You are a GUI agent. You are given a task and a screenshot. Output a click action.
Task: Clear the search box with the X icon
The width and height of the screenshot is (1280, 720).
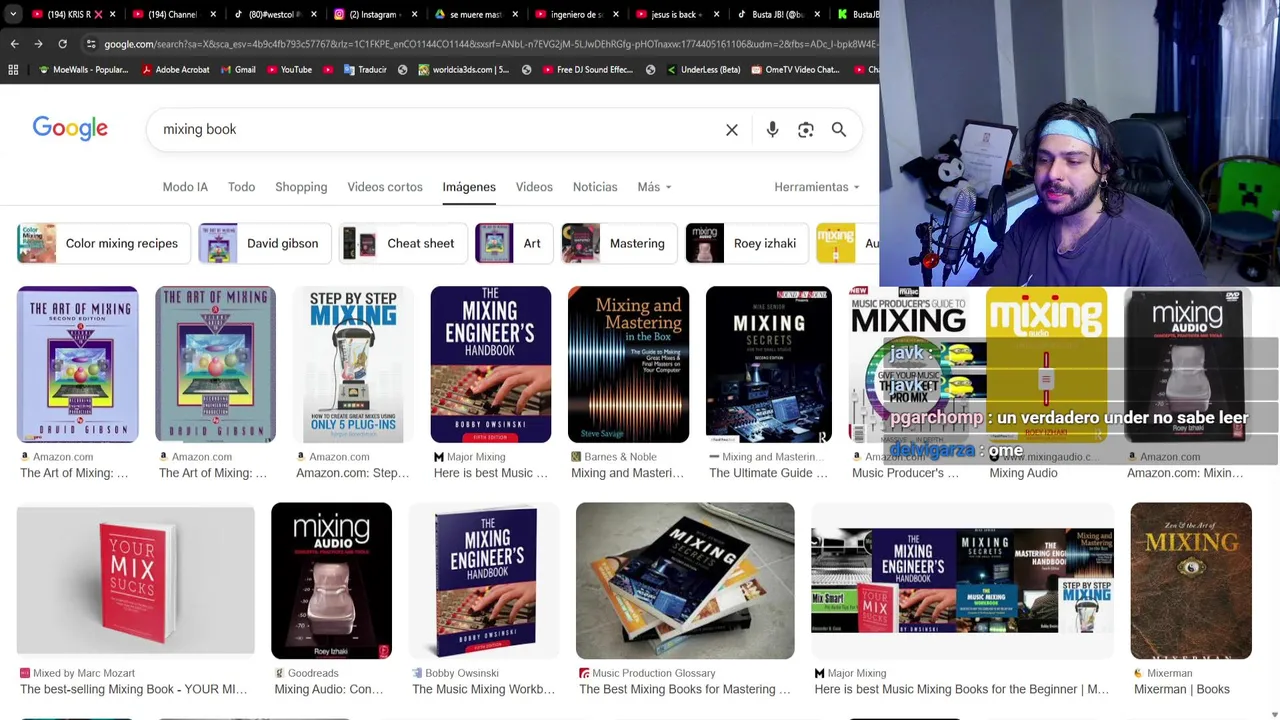click(x=732, y=130)
